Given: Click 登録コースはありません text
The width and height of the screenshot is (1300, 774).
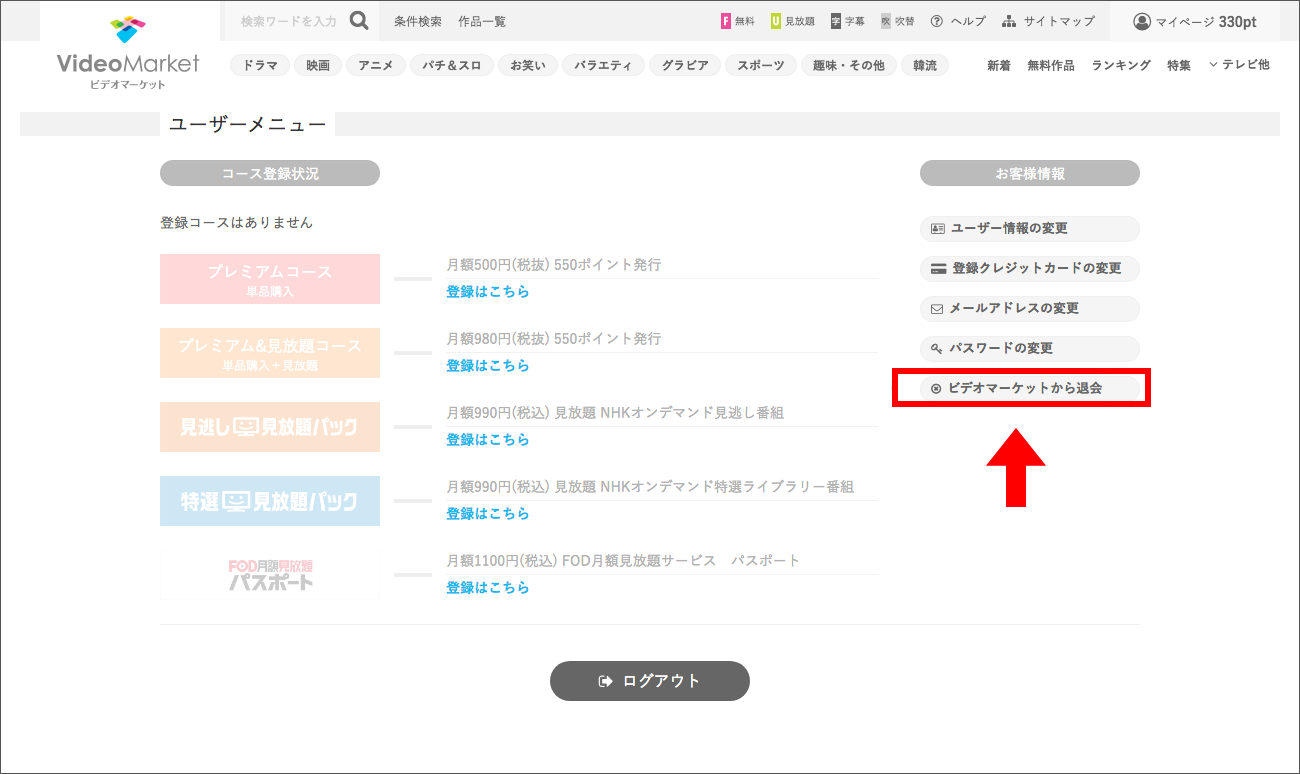Looking at the screenshot, I should coord(237,222).
